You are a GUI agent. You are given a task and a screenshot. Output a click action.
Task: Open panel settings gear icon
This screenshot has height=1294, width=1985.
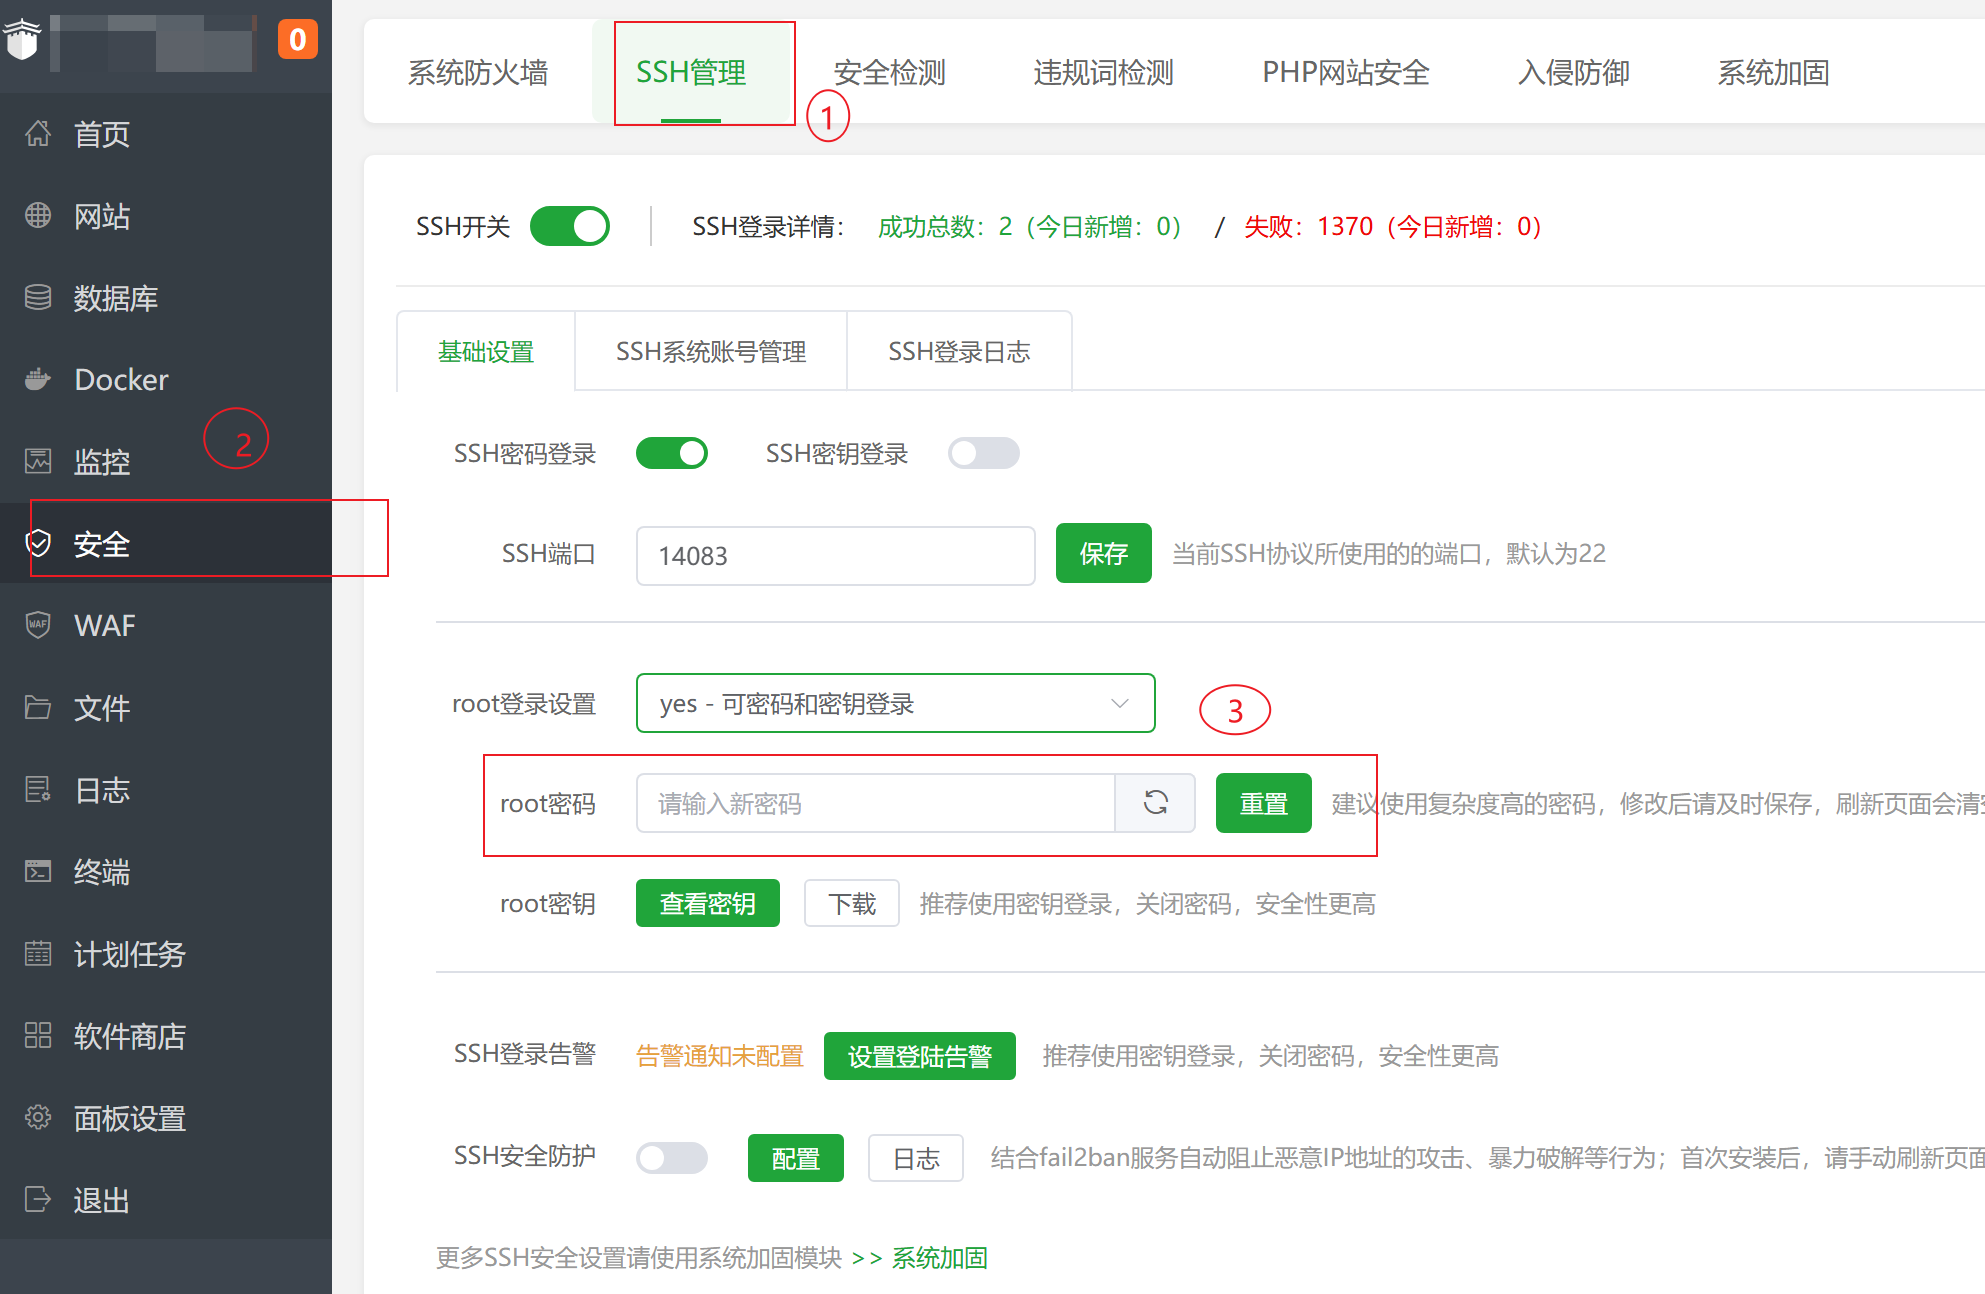click(38, 1117)
